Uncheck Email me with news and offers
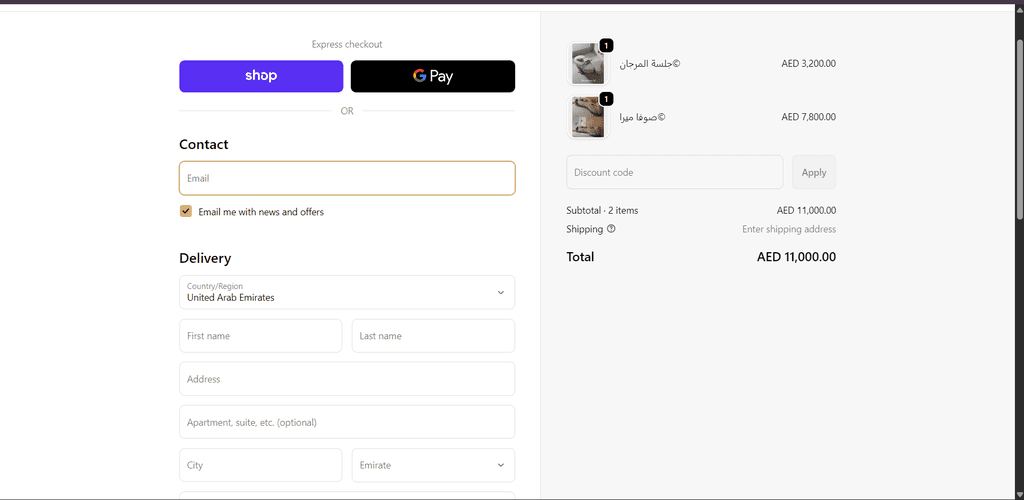The image size is (1024, 500). pos(186,211)
